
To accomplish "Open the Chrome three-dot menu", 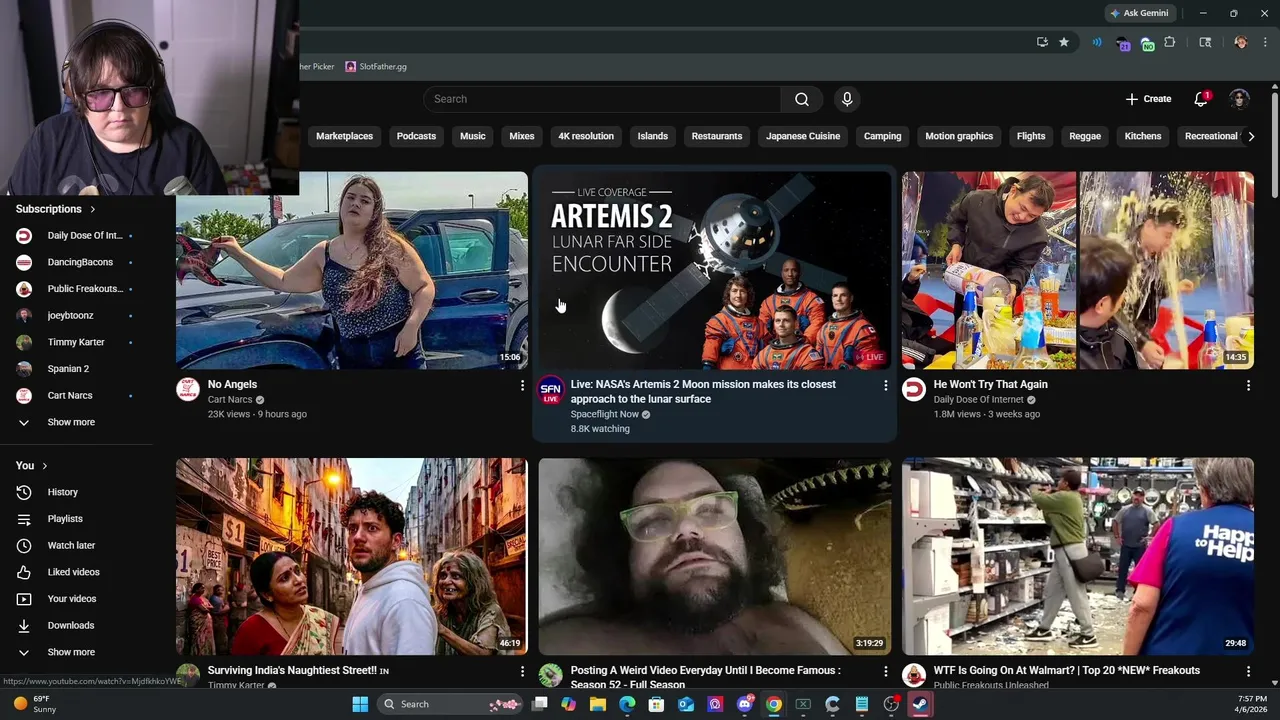I will (1266, 42).
